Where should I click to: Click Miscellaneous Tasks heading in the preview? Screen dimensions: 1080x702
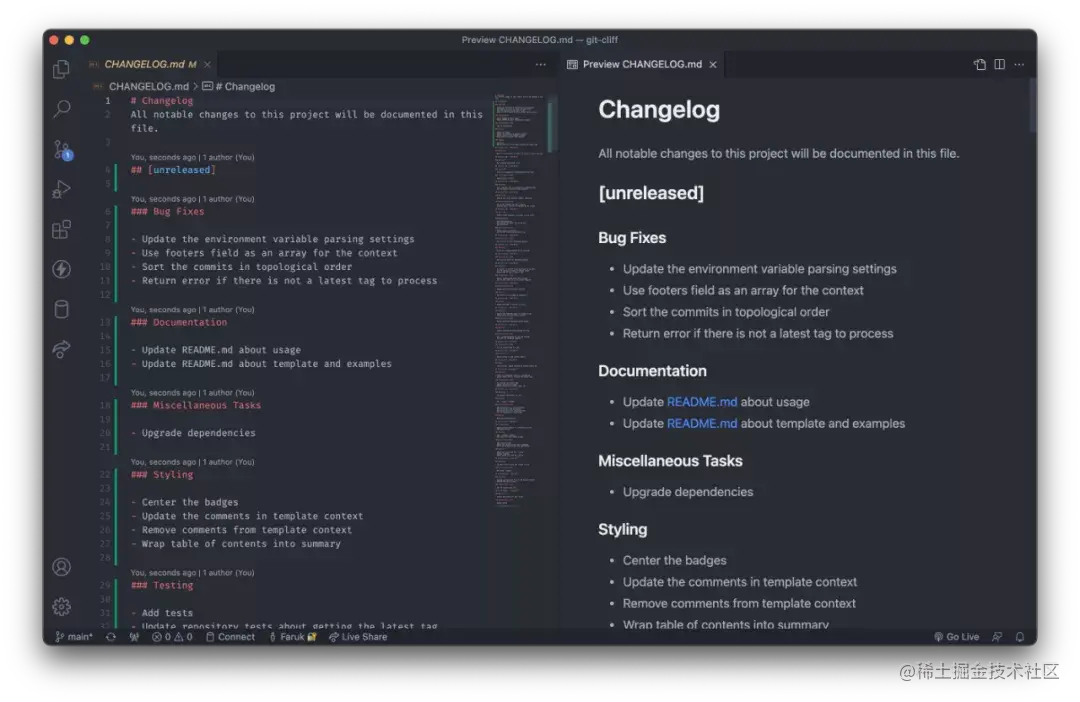tap(670, 461)
